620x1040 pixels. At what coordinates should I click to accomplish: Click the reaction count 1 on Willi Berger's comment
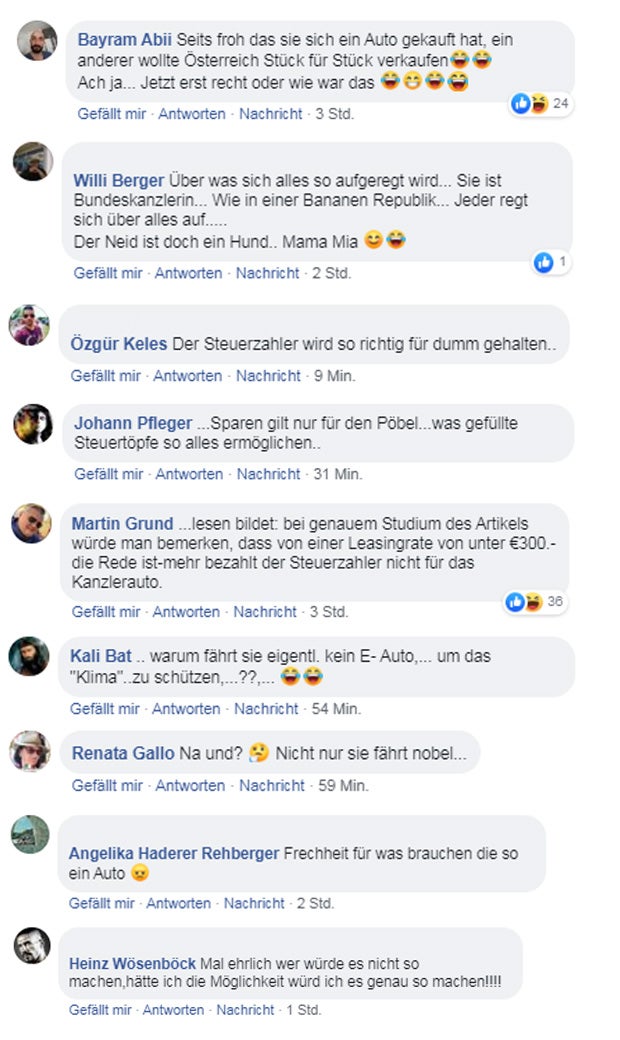563,261
